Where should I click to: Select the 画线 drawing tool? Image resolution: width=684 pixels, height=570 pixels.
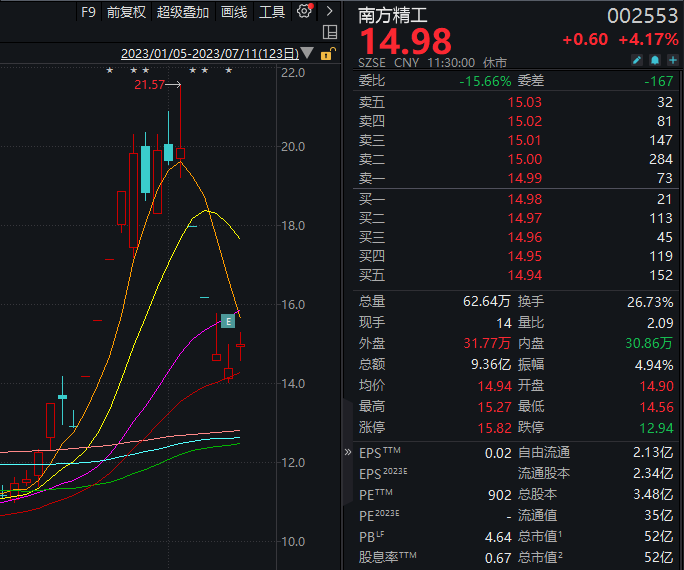234,12
